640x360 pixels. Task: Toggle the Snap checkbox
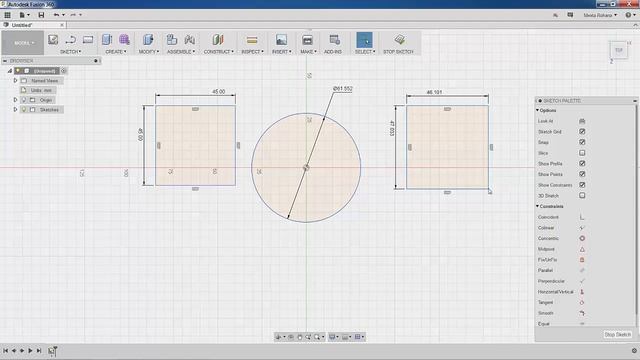[x=582, y=142]
